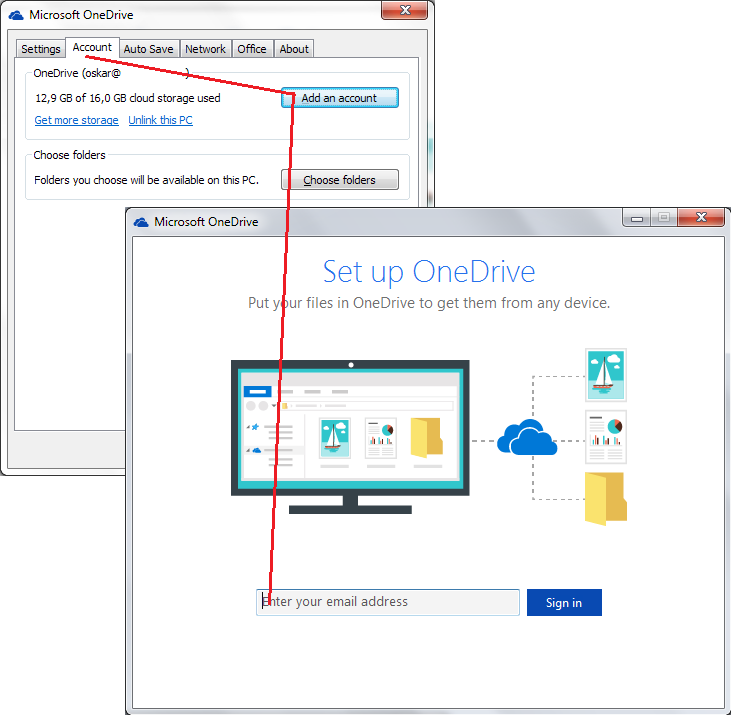Click the computer monitor illustration

[x=350, y=437]
